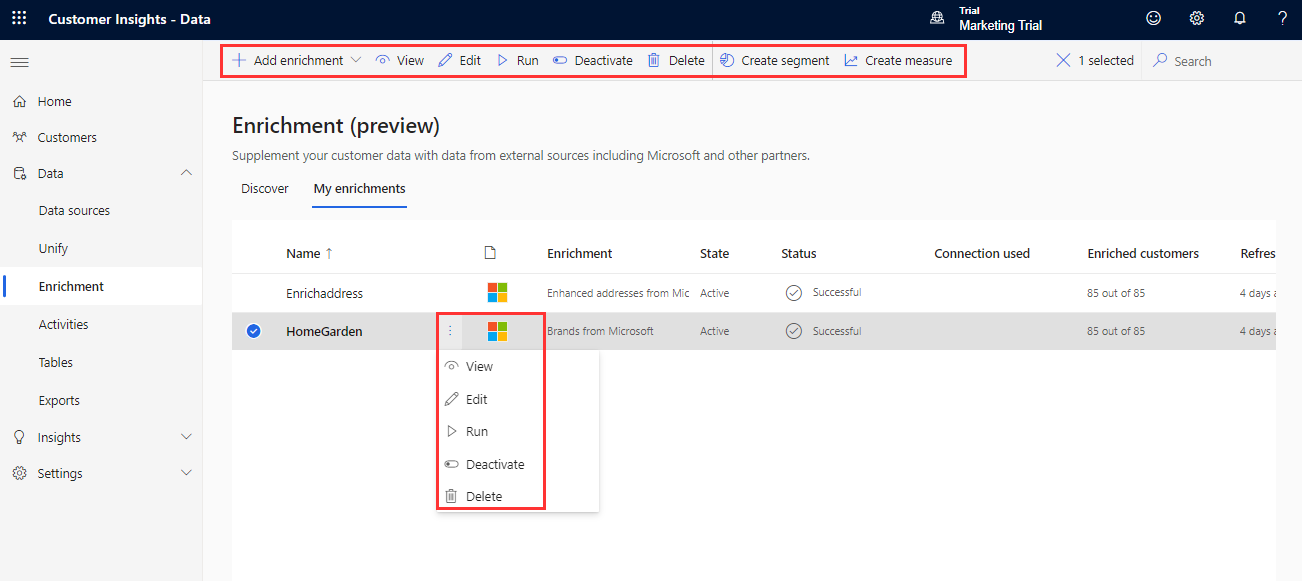The width and height of the screenshot is (1302, 581).
Task: Click Deactivate in the top toolbar
Action: click(593, 61)
